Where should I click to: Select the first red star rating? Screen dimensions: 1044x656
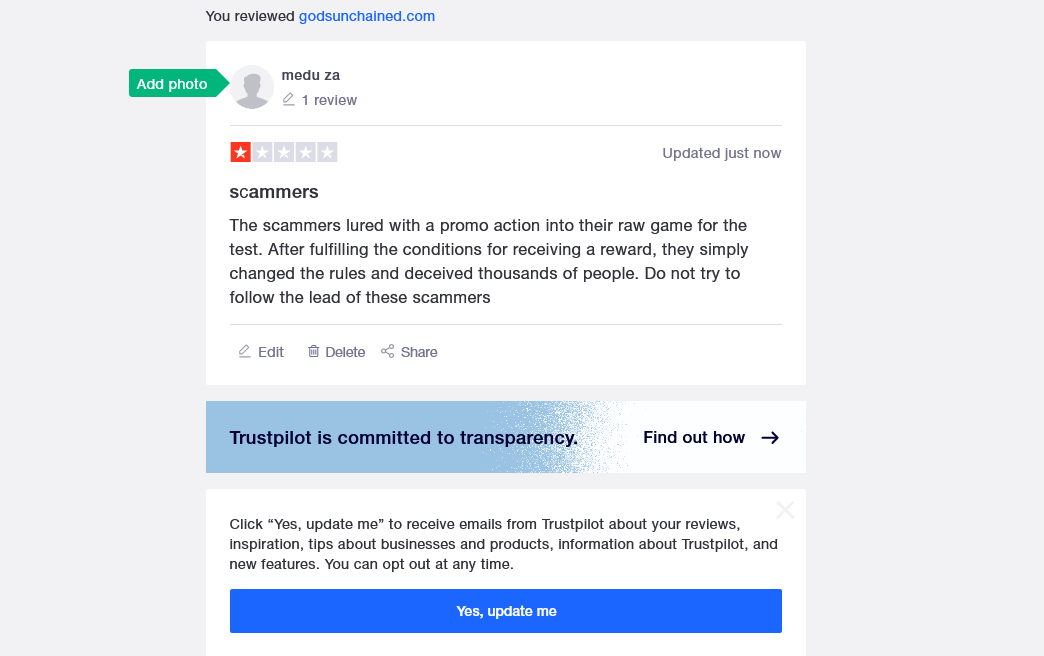tap(240, 153)
